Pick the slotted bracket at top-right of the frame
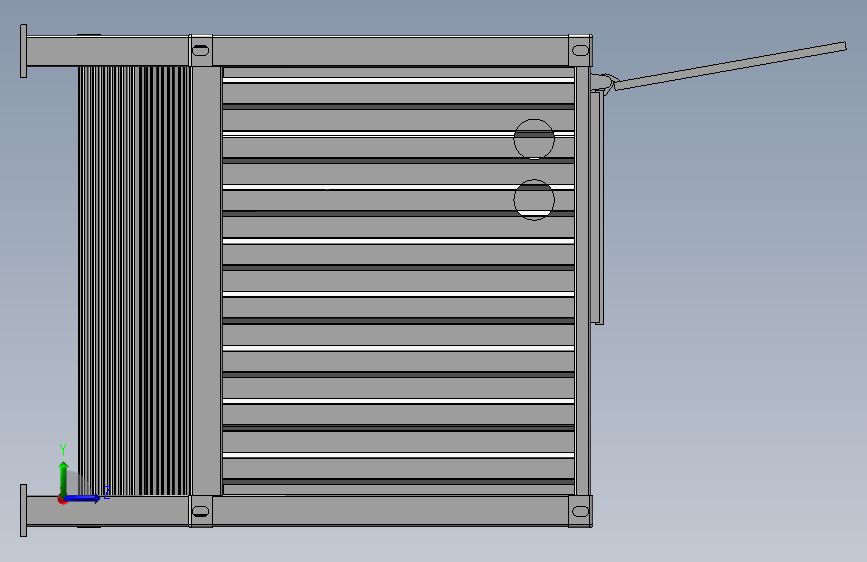The image size is (867, 562). point(581,50)
